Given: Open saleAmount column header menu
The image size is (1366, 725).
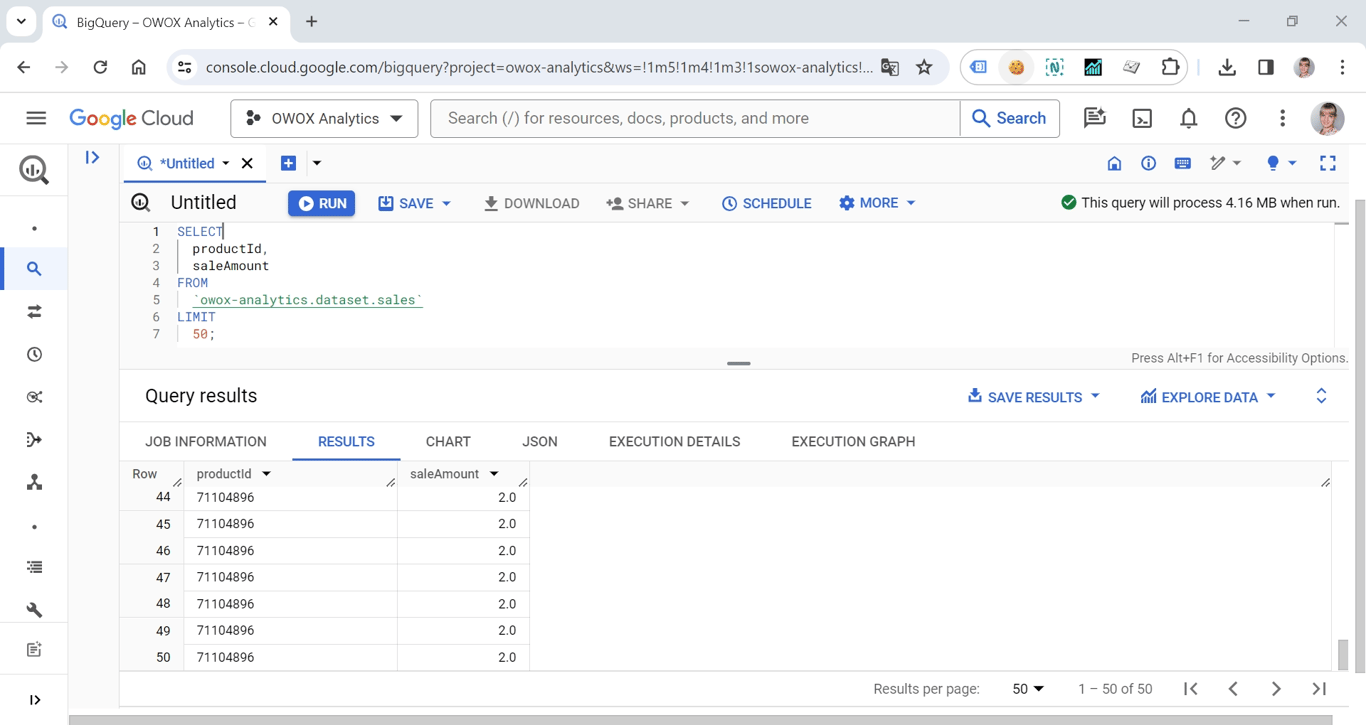Looking at the screenshot, I should click(494, 474).
